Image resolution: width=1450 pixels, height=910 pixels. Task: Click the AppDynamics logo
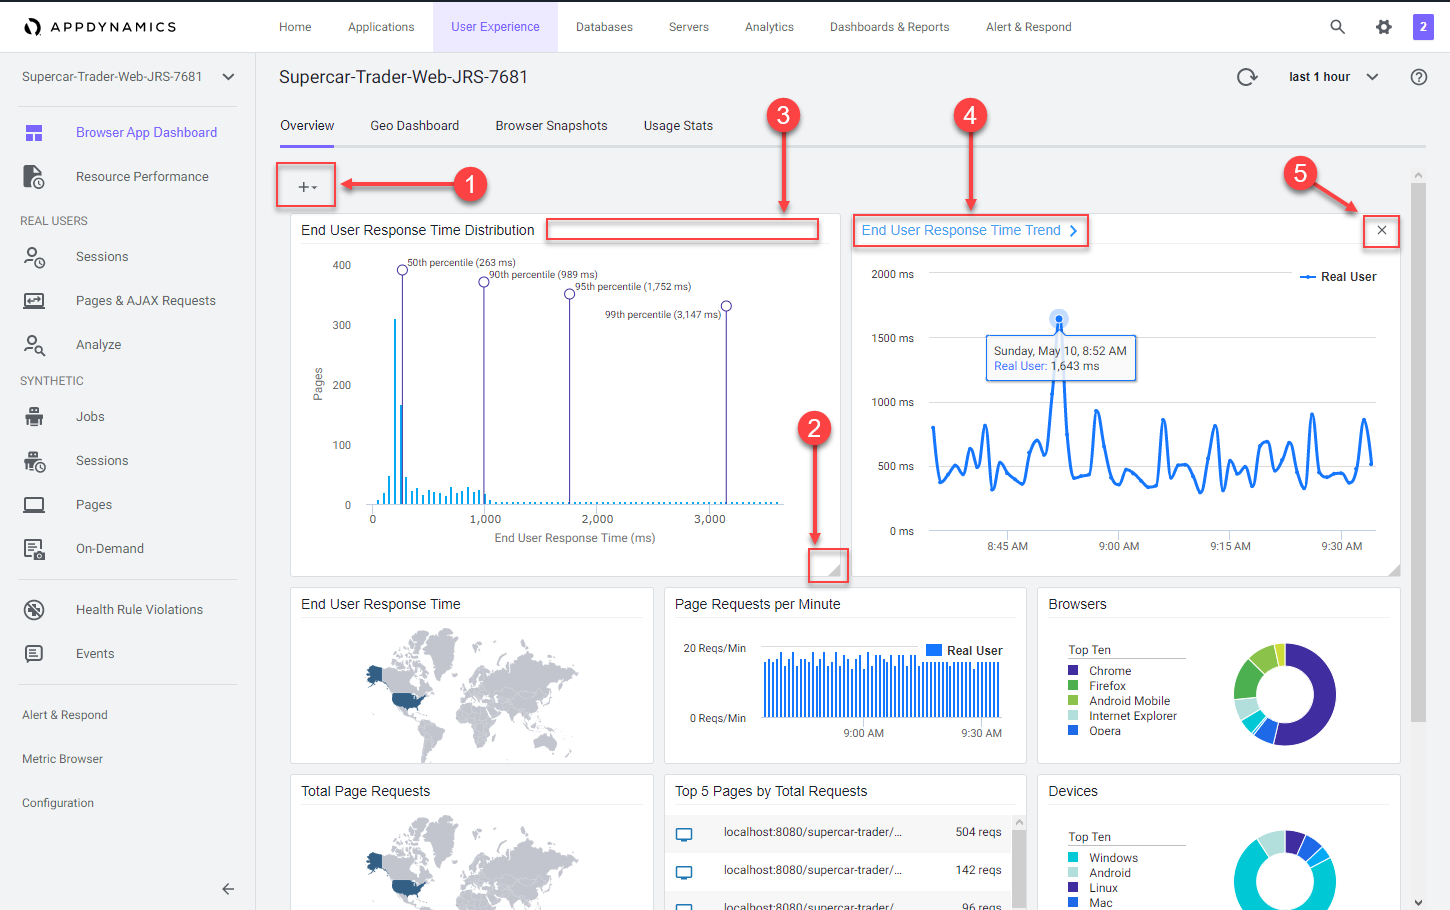100,27
